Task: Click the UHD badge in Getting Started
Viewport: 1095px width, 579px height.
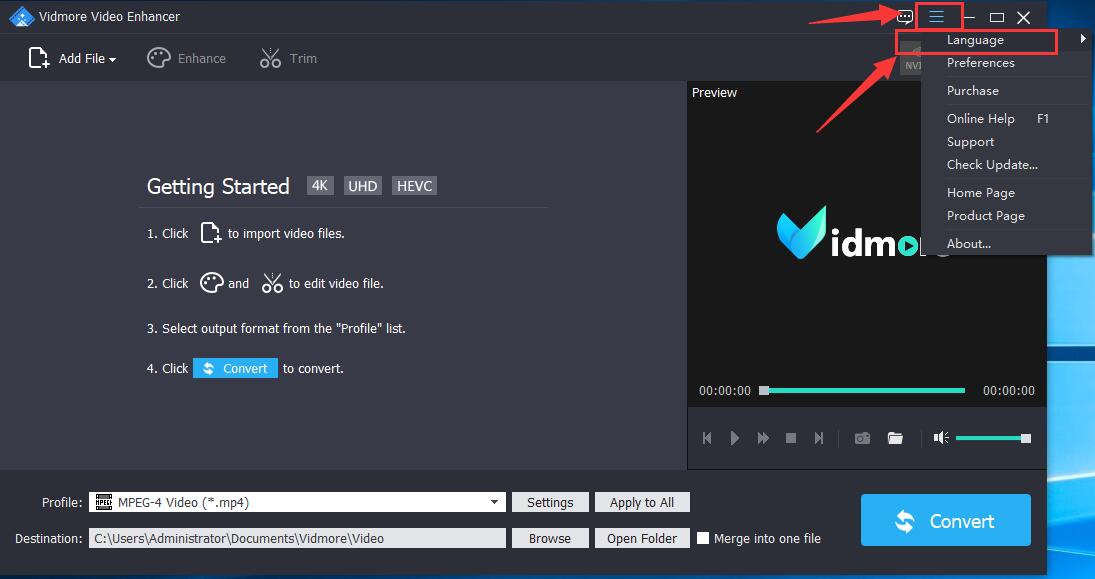Action: tap(362, 186)
